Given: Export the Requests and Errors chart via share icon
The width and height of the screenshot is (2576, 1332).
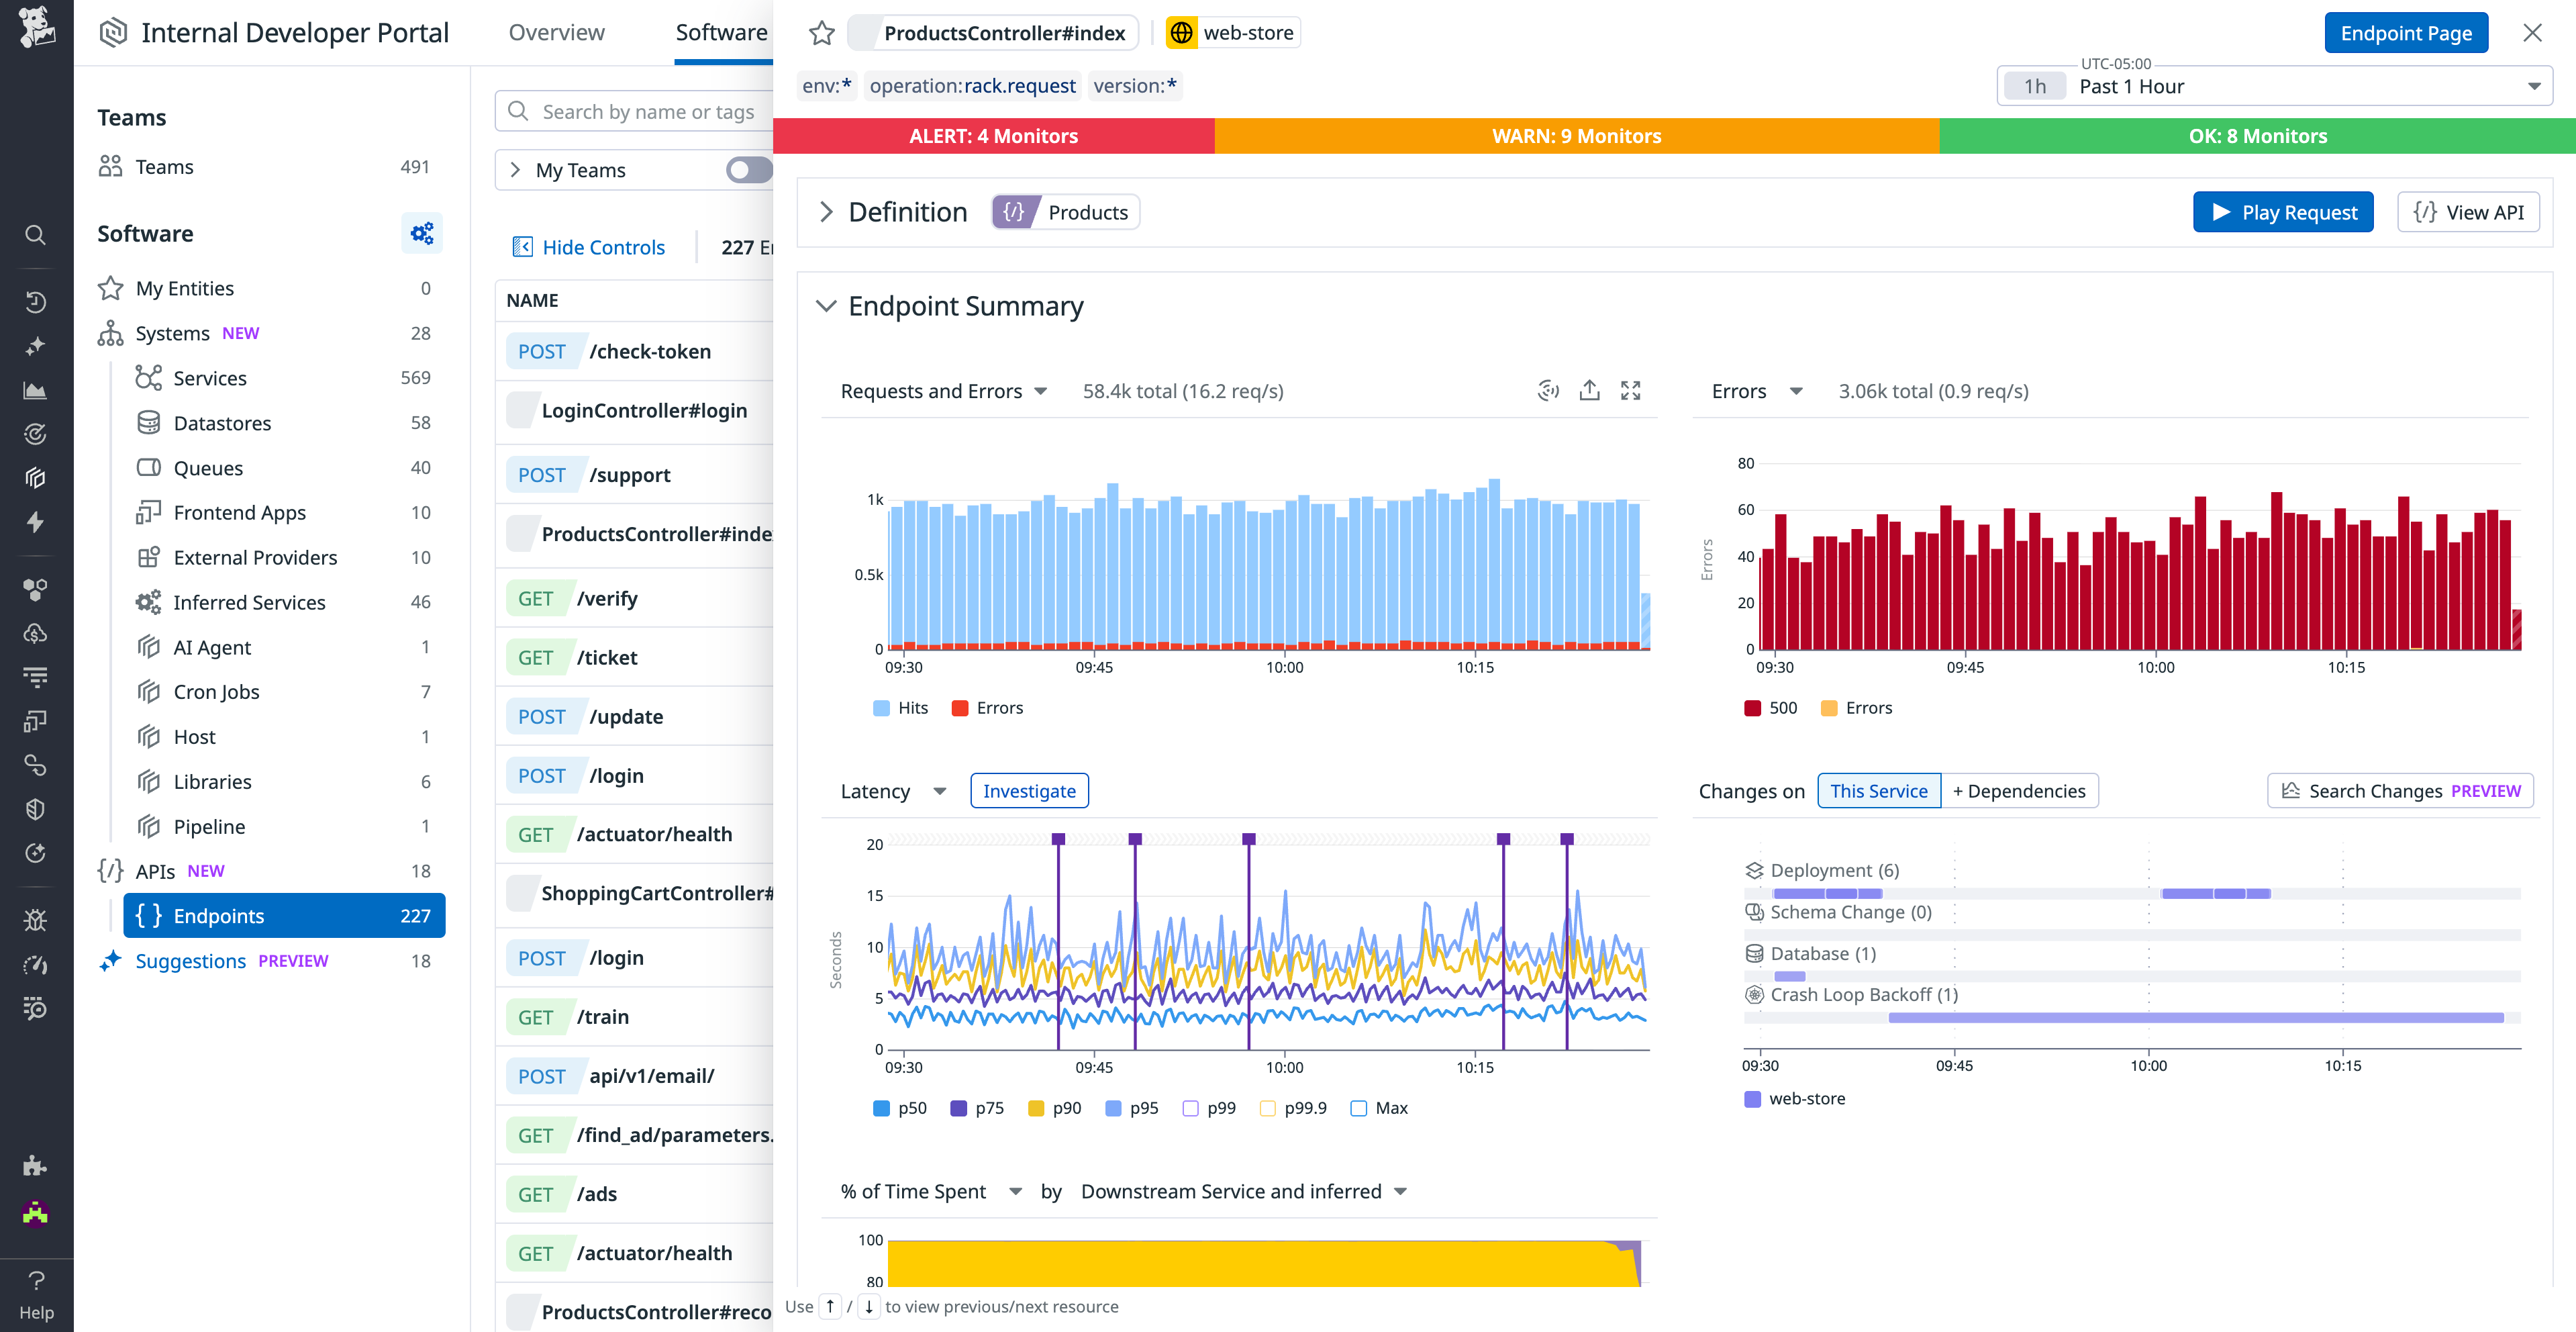Looking at the screenshot, I should (x=1590, y=390).
